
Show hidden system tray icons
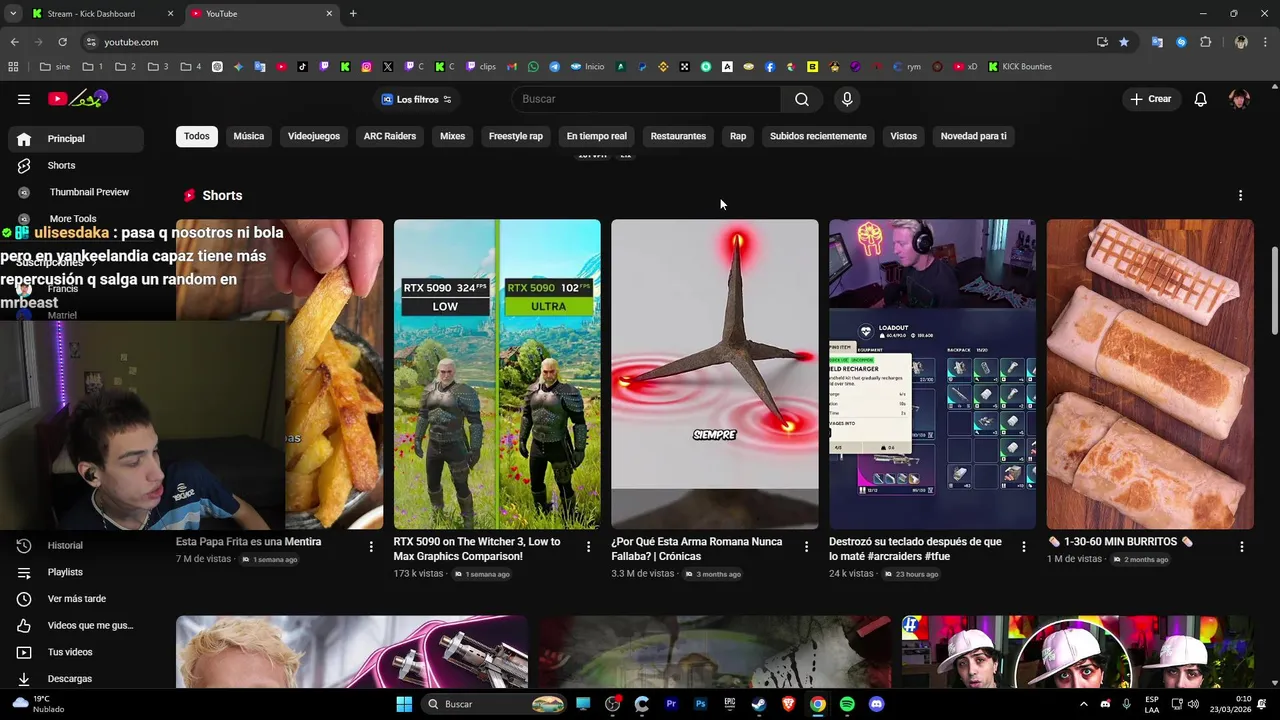(1083, 704)
